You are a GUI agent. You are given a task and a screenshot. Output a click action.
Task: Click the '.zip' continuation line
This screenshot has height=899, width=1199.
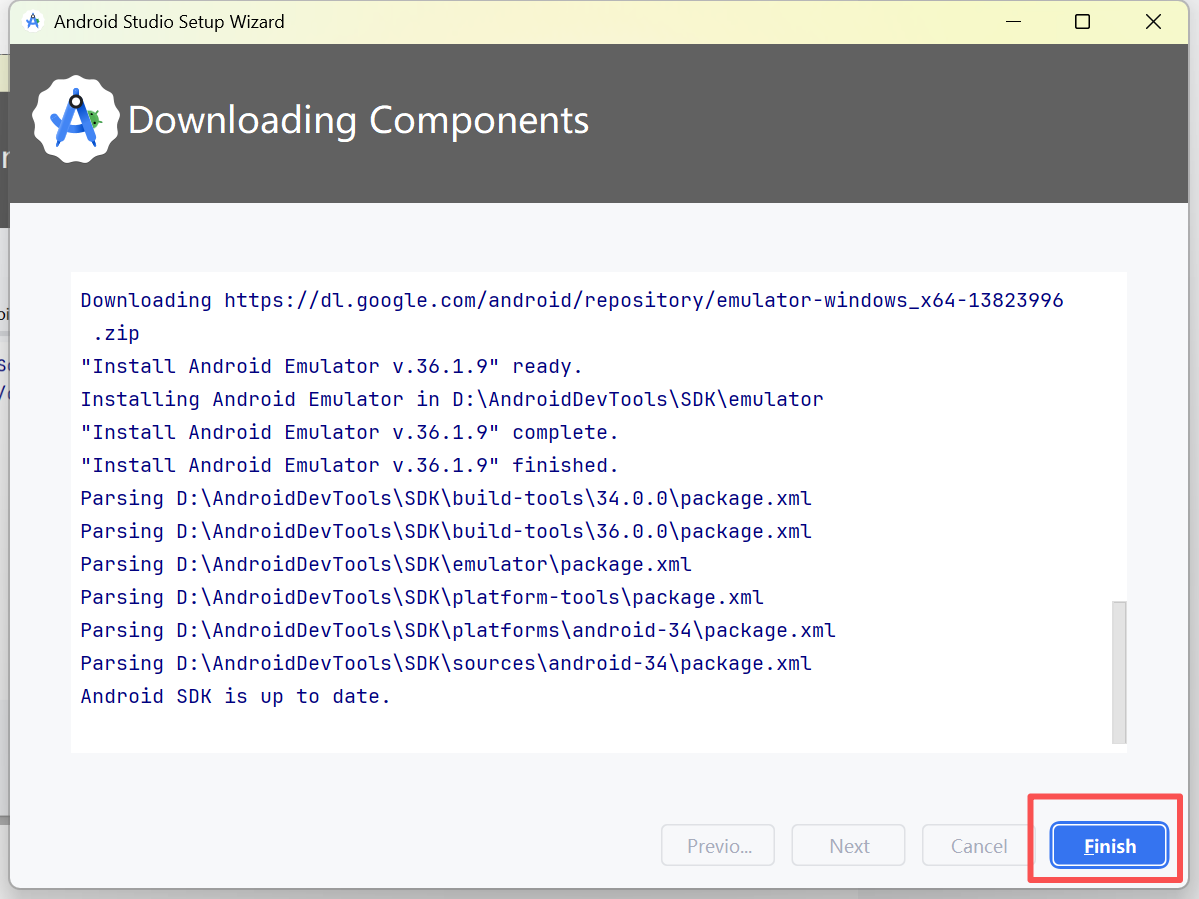[x=116, y=333]
